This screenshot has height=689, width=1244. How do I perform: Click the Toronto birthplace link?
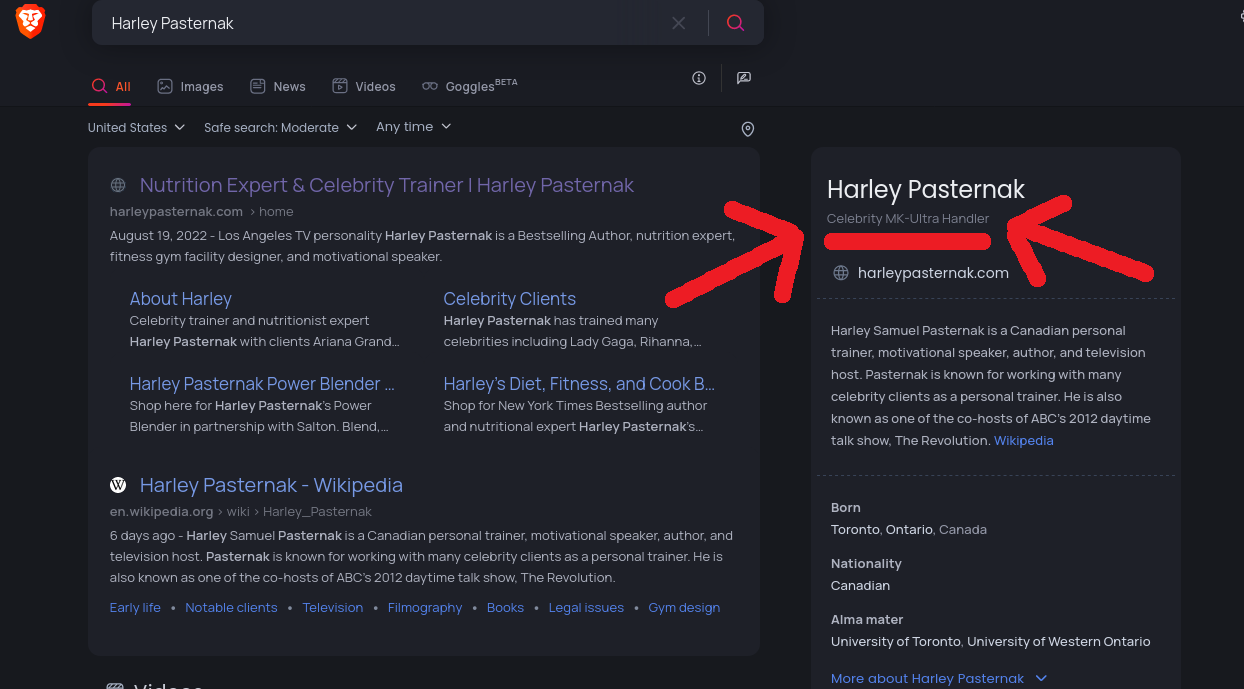click(x=856, y=529)
